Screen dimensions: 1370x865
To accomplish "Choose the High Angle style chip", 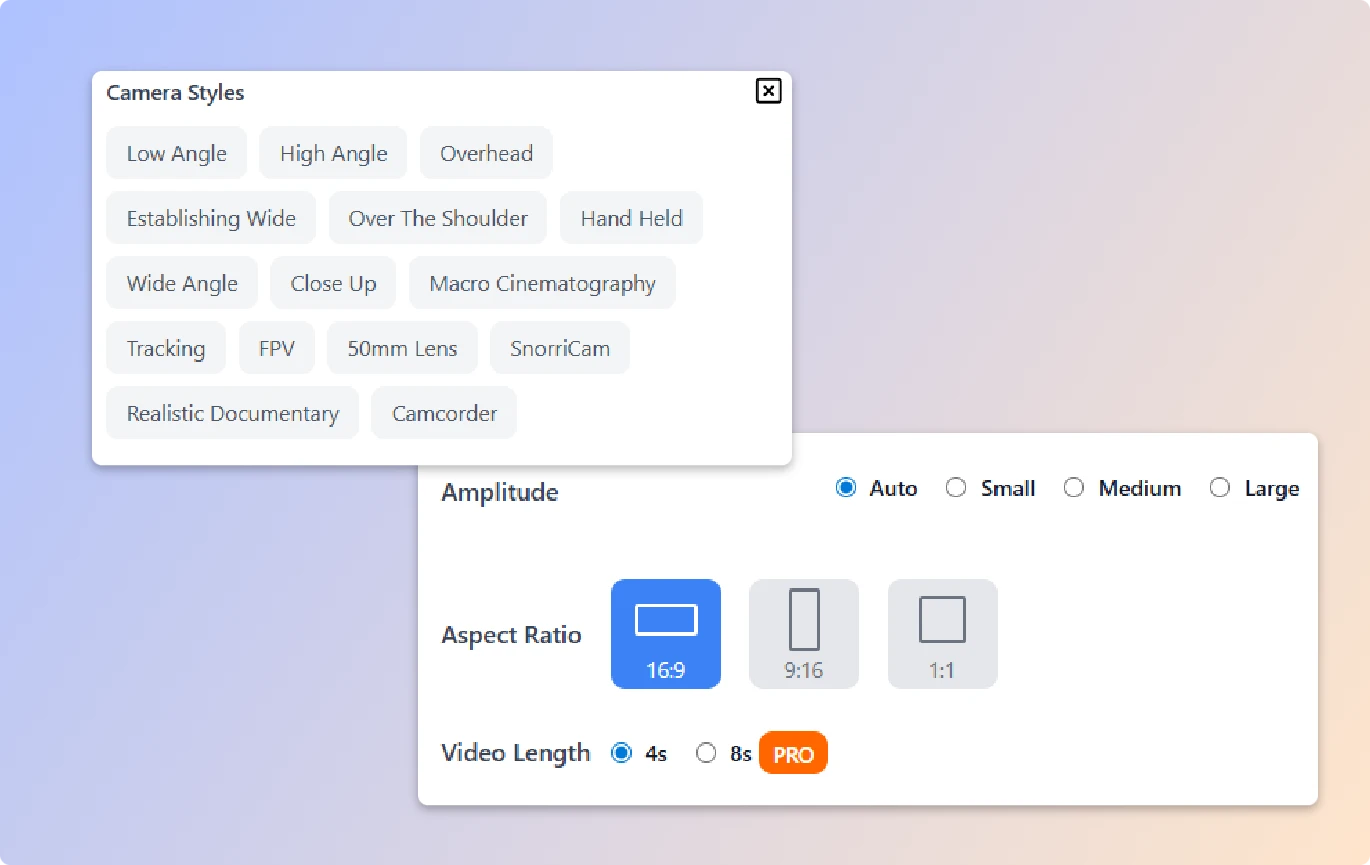I will (x=333, y=153).
